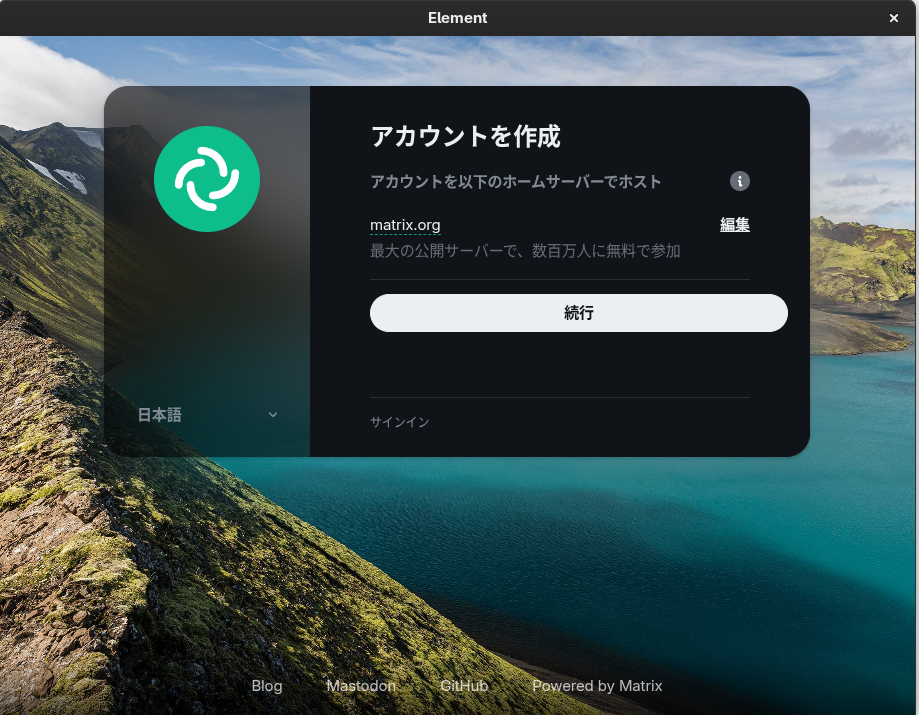Open the サインイン sign-in link
Screen dimensions: 919x715
tap(400, 422)
